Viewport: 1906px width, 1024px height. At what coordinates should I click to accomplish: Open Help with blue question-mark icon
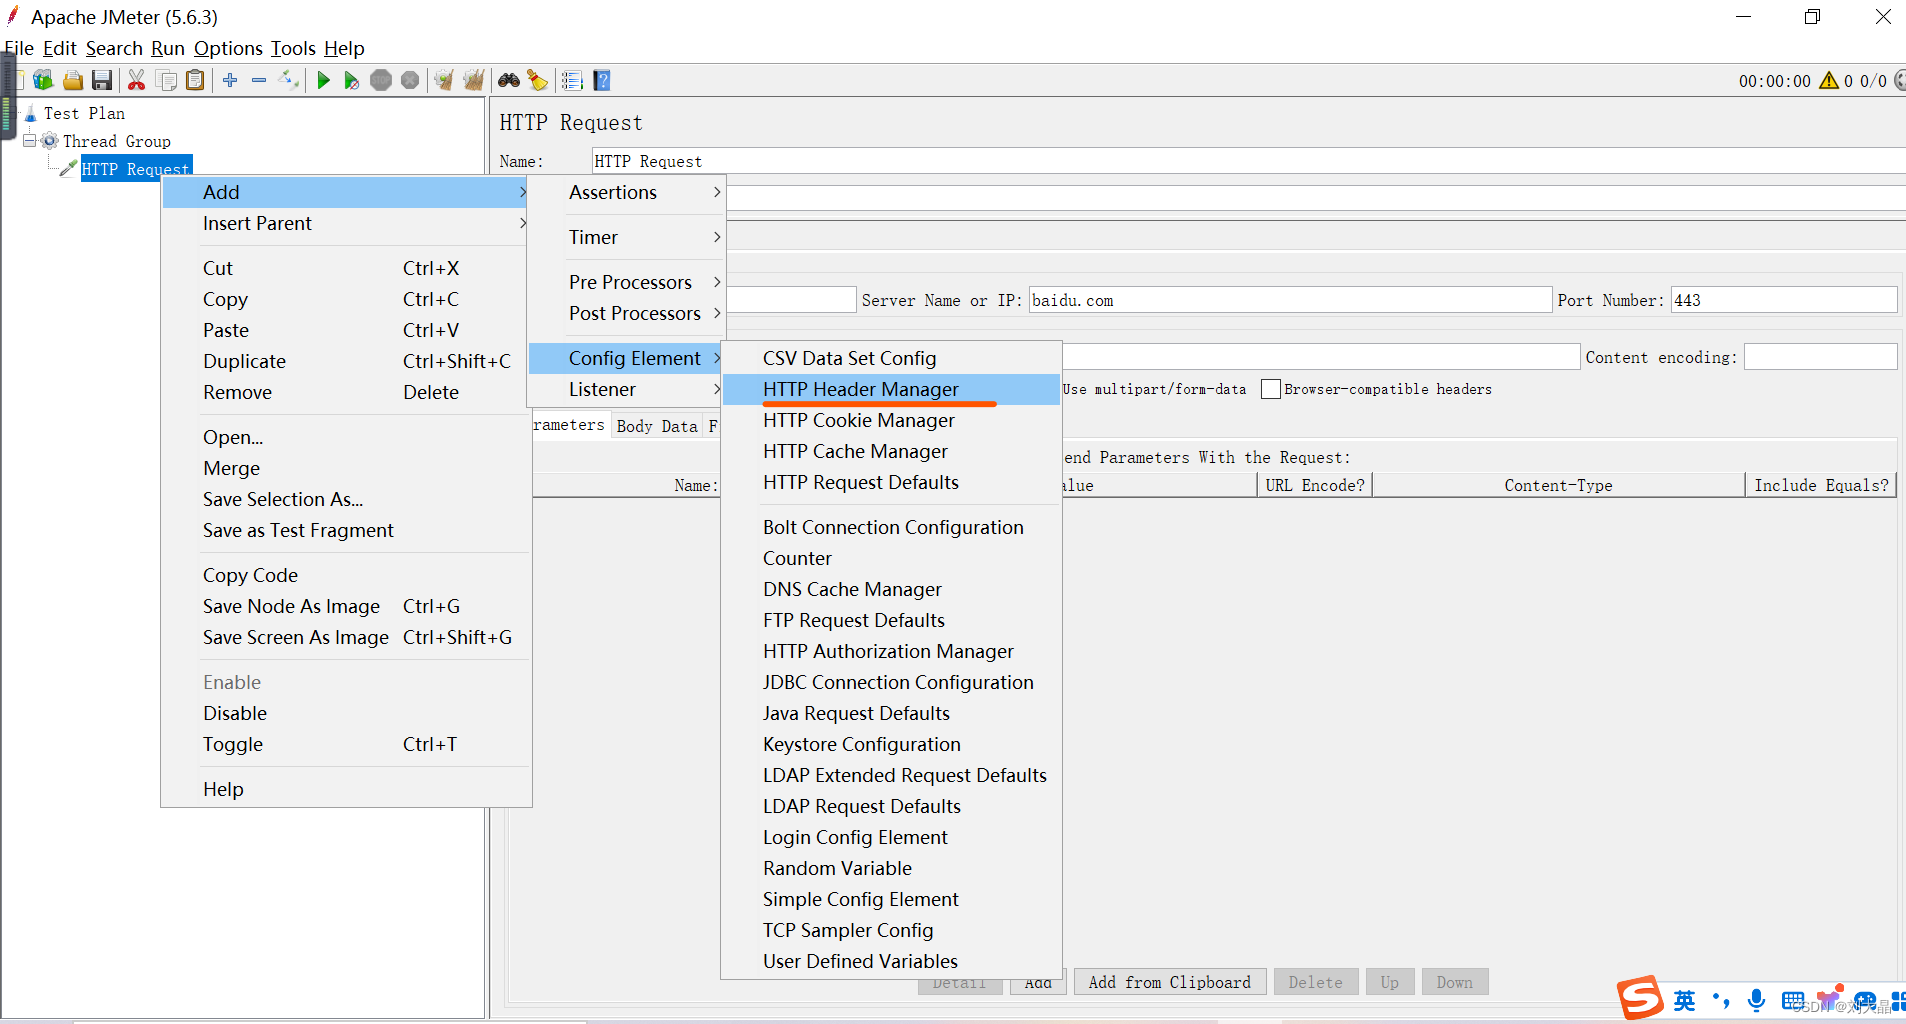coord(602,80)
